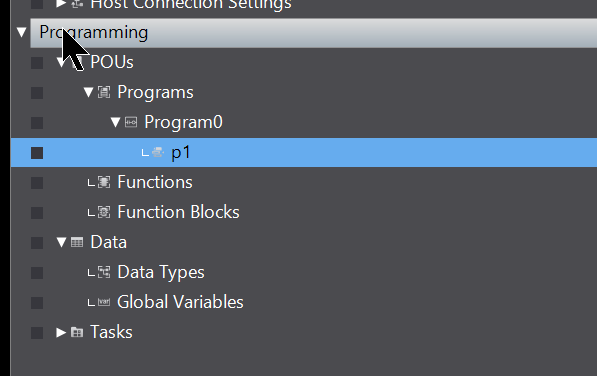Toggle the square marker beside Functions
The width and height of the screenshot is (597, 376).
tap(37, 183)
